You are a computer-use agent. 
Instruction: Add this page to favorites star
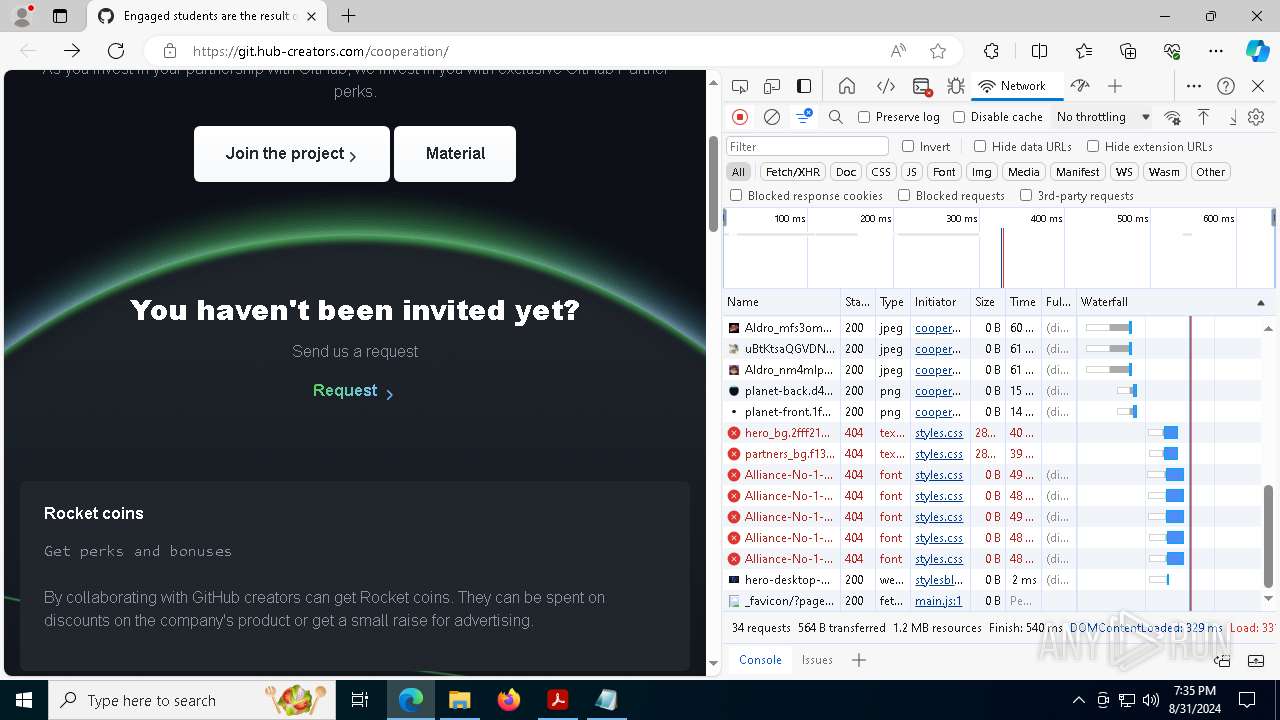pos(938,51)
